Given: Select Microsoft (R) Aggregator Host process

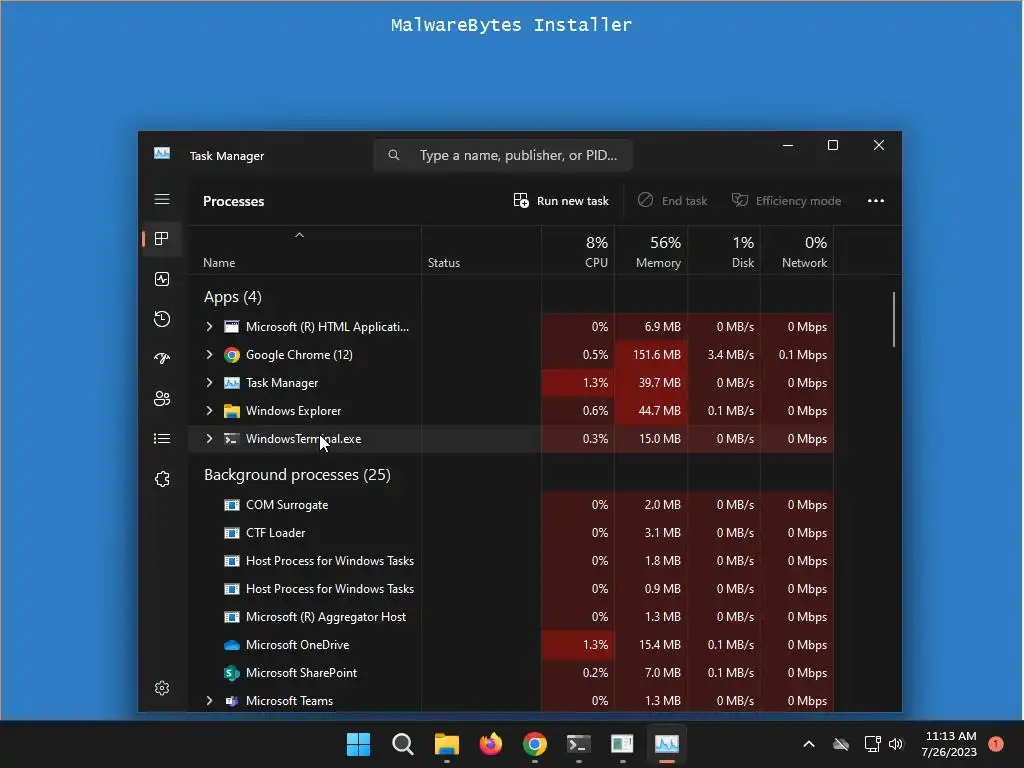Looking at the screenshot, I should 326,617.
